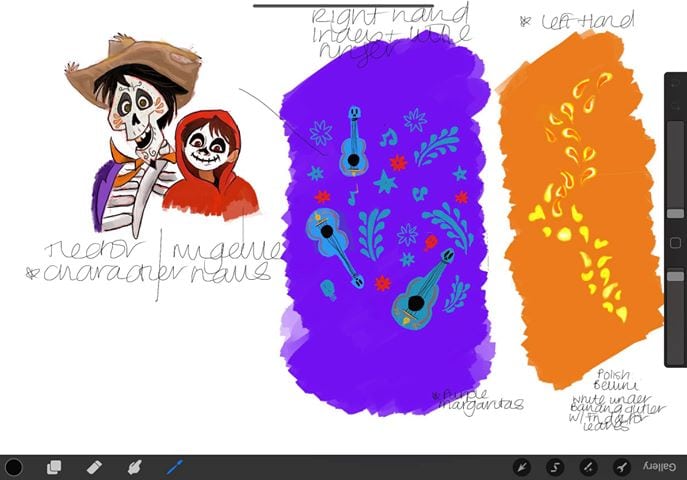This screenshot has height=480, width=687.
Task: Click the "Purple margaritas" handwritten note
Action: (478, 401)
